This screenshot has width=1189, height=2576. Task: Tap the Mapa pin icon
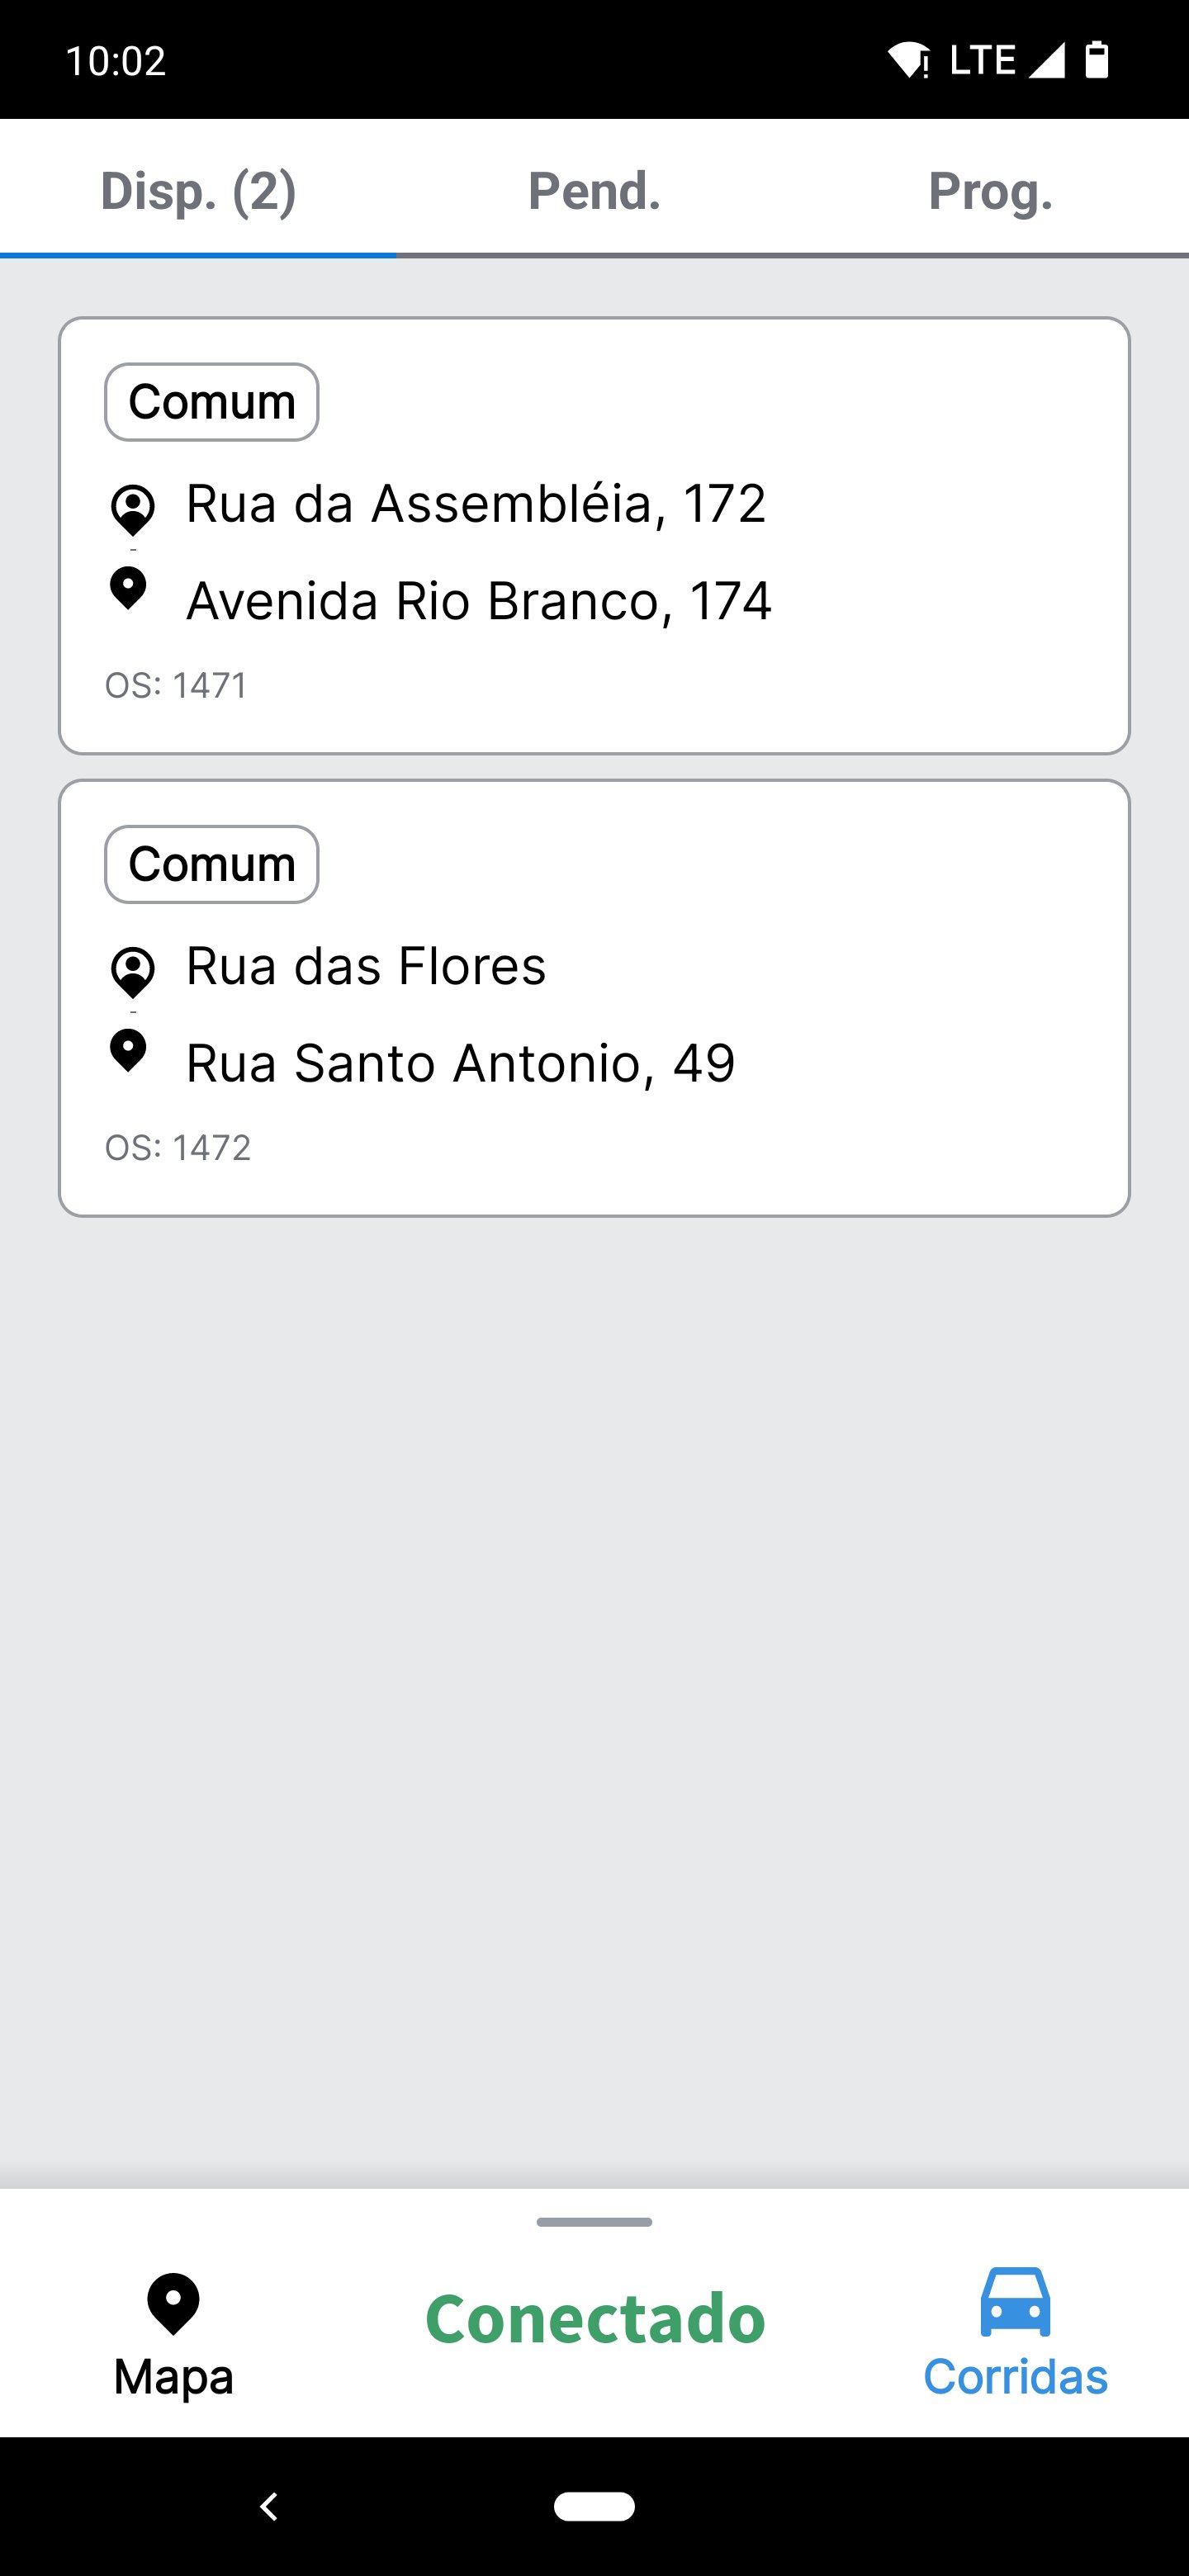173,2304
